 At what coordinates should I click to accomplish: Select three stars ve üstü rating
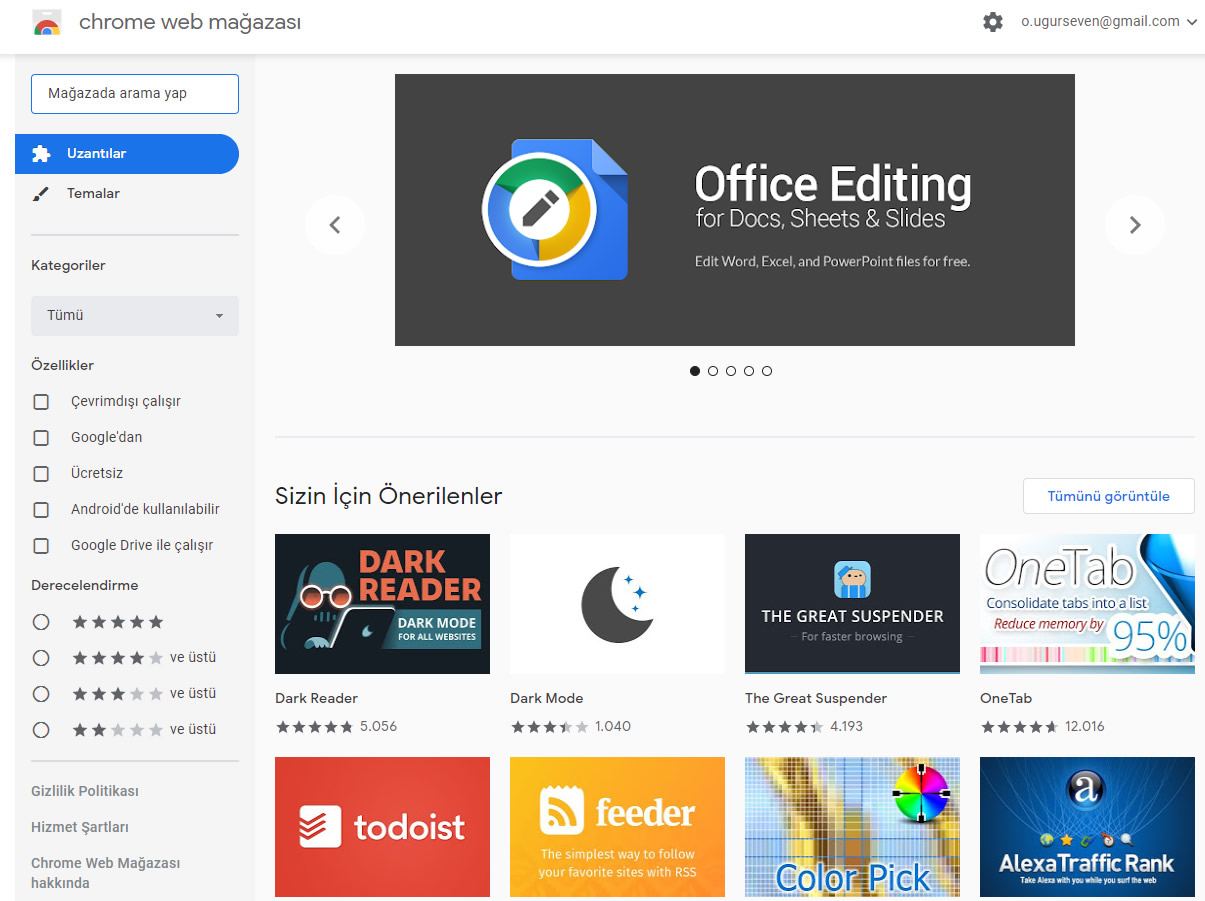[41, 694]
